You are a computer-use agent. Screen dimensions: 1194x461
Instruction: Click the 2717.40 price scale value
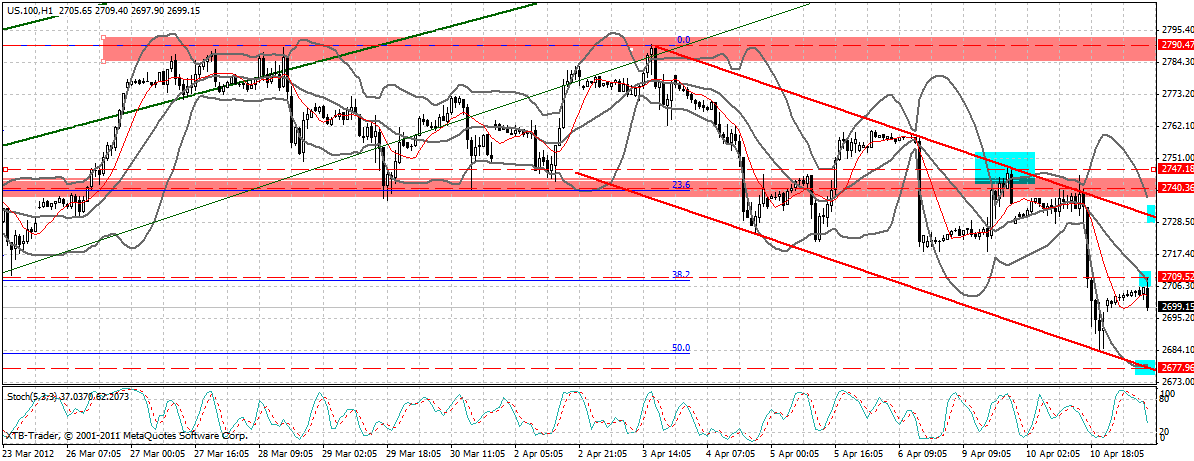(1177, 253)
